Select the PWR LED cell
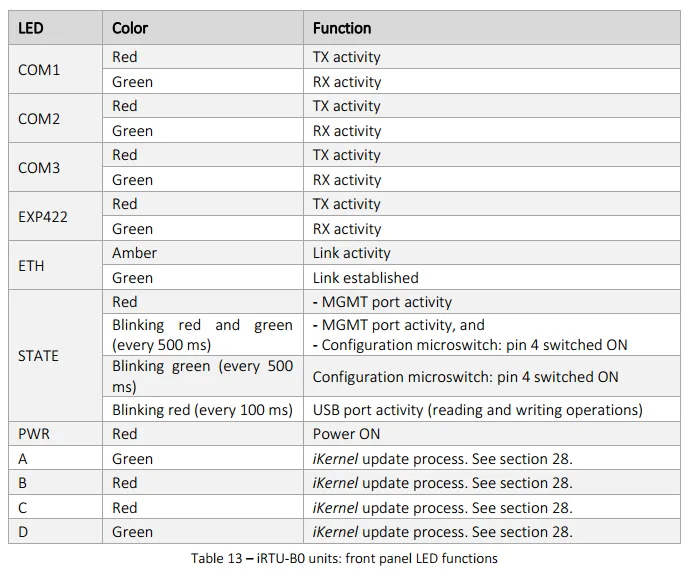 click(55, 434)
